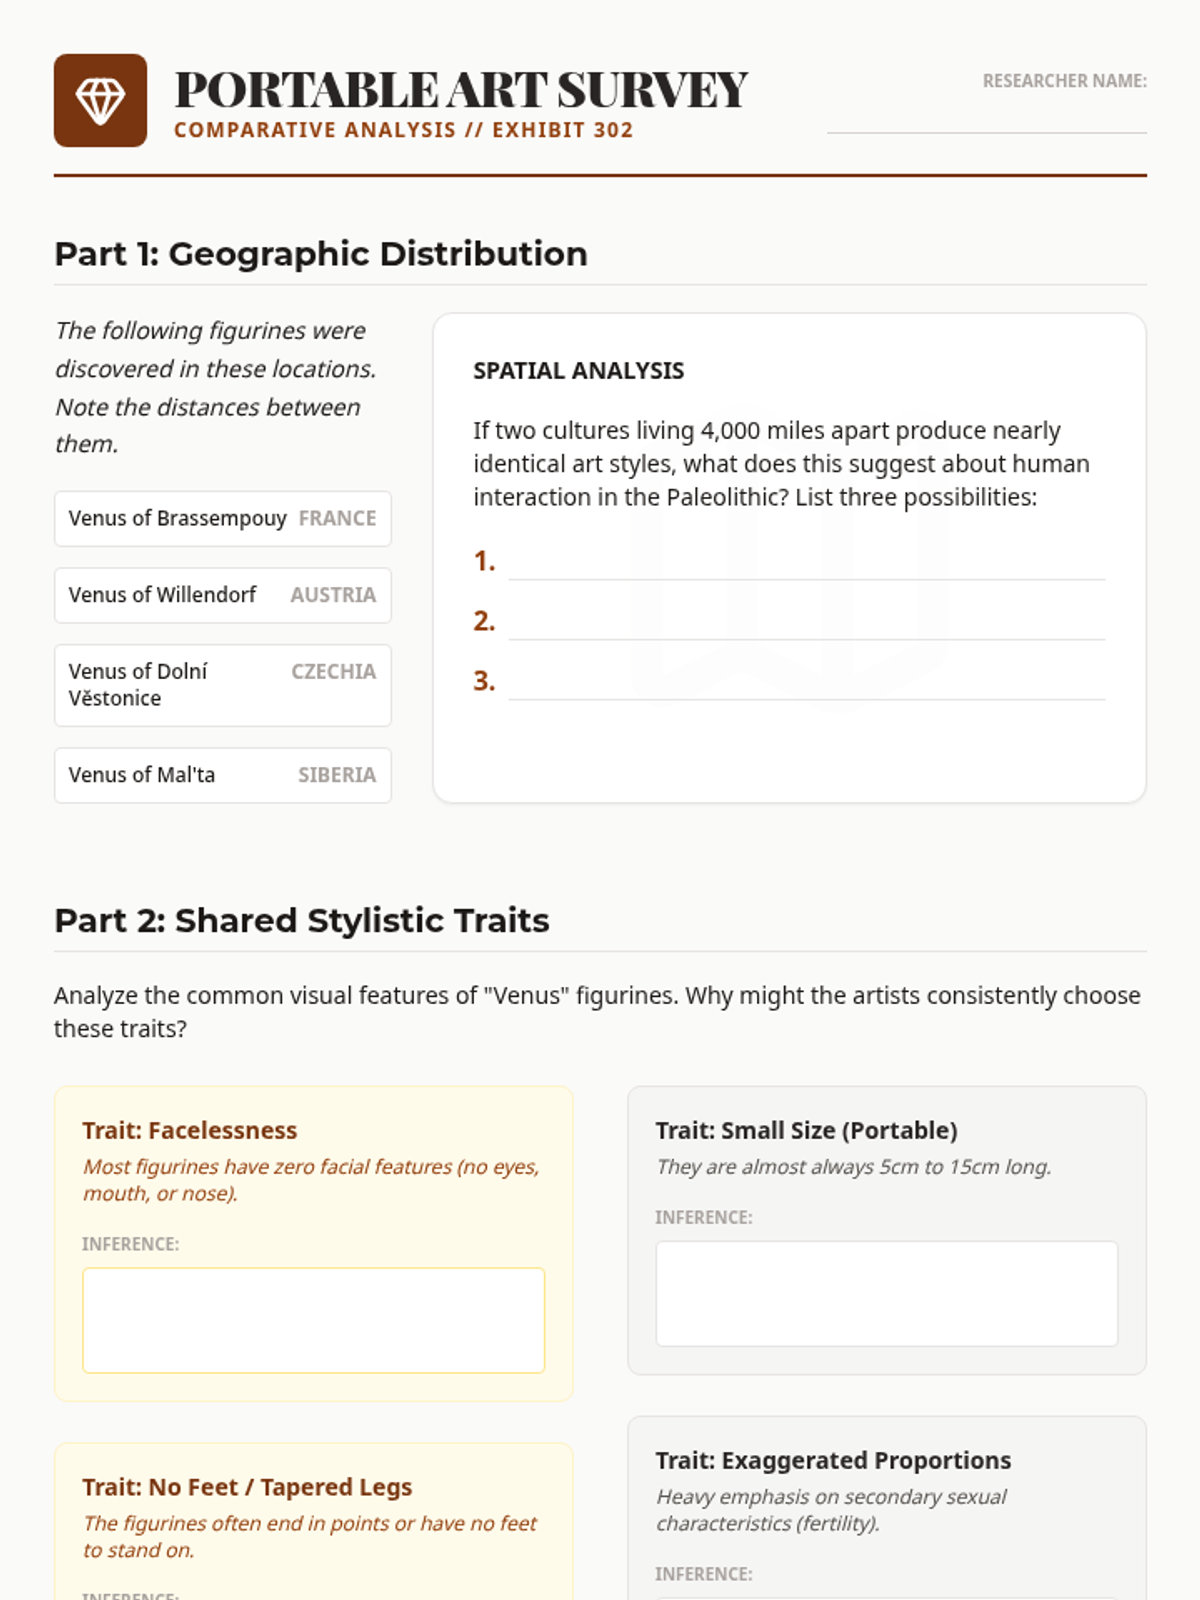Click the Small Size inference text box
The height and width of the screenshot is (1600, 1200).
pyautogui.click(x=887, y=1294)
